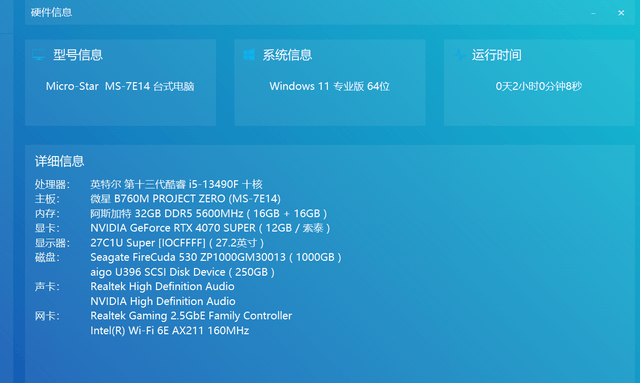Click Micro-Star MS-7E14 台式电脑 text
Viewport: 640px width, 383px height.
(x=120, y=86)
